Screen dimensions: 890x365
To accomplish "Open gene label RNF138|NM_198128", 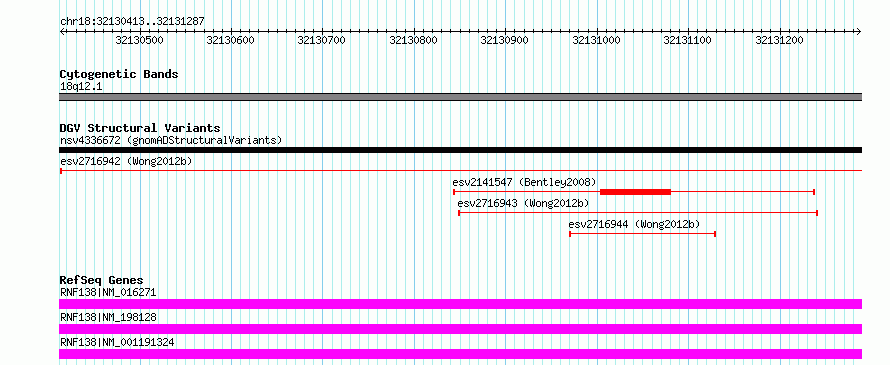I will pyautogui.click(x=108, y=317).
